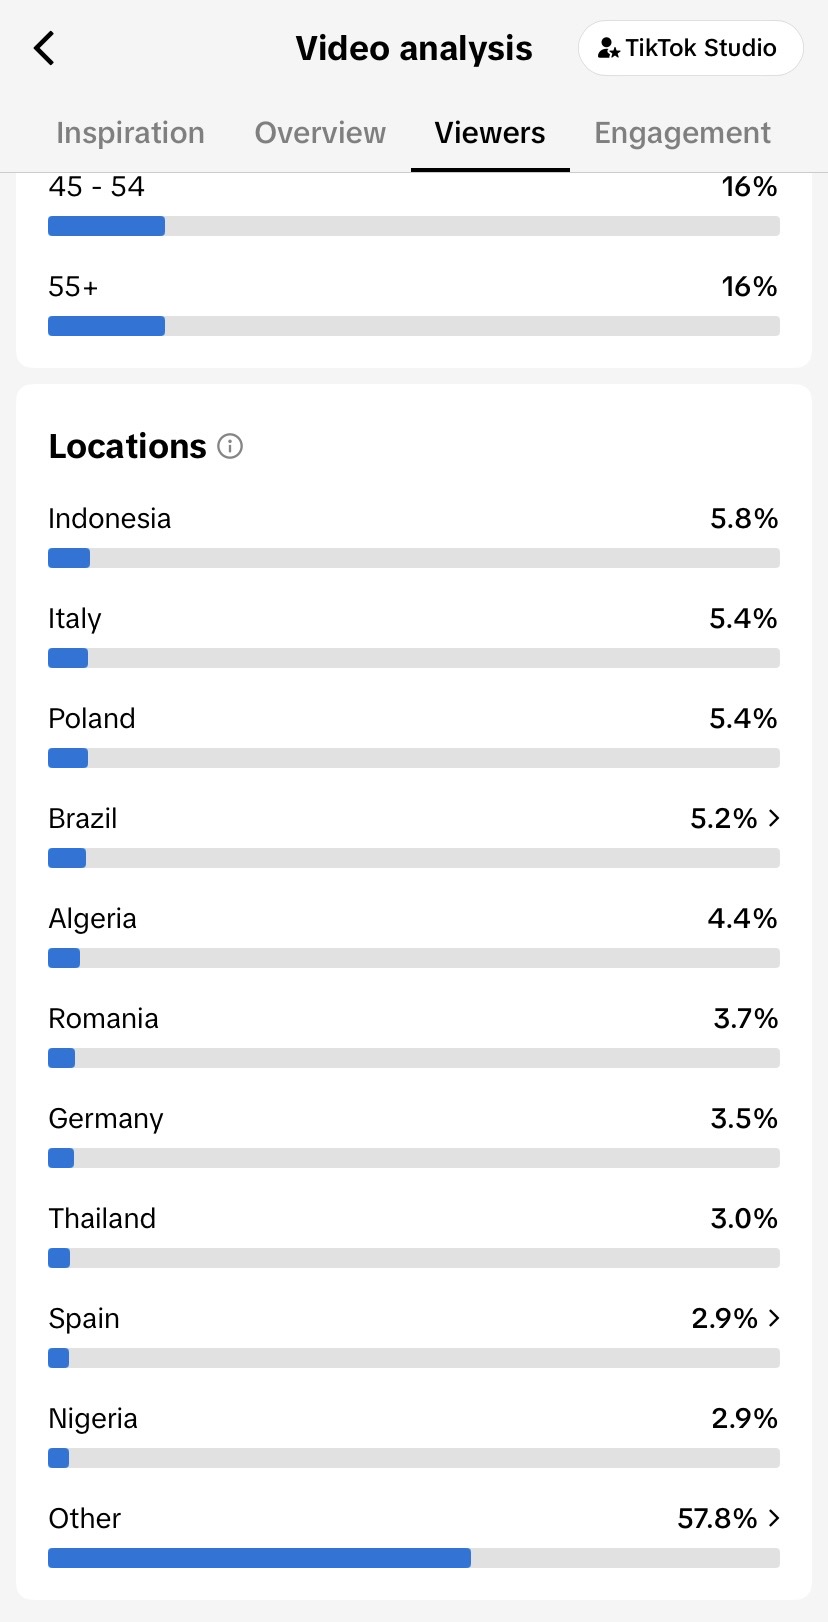Click the TikTok Studio person-star icon

tap(608, 48)
